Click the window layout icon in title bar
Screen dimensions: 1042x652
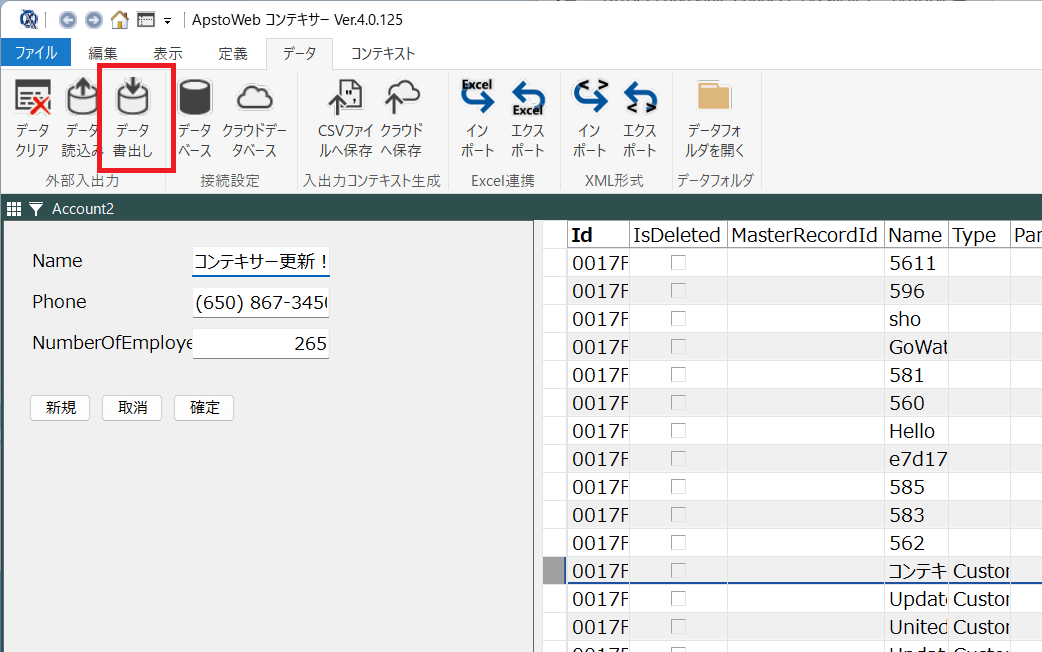pos(146,20)
